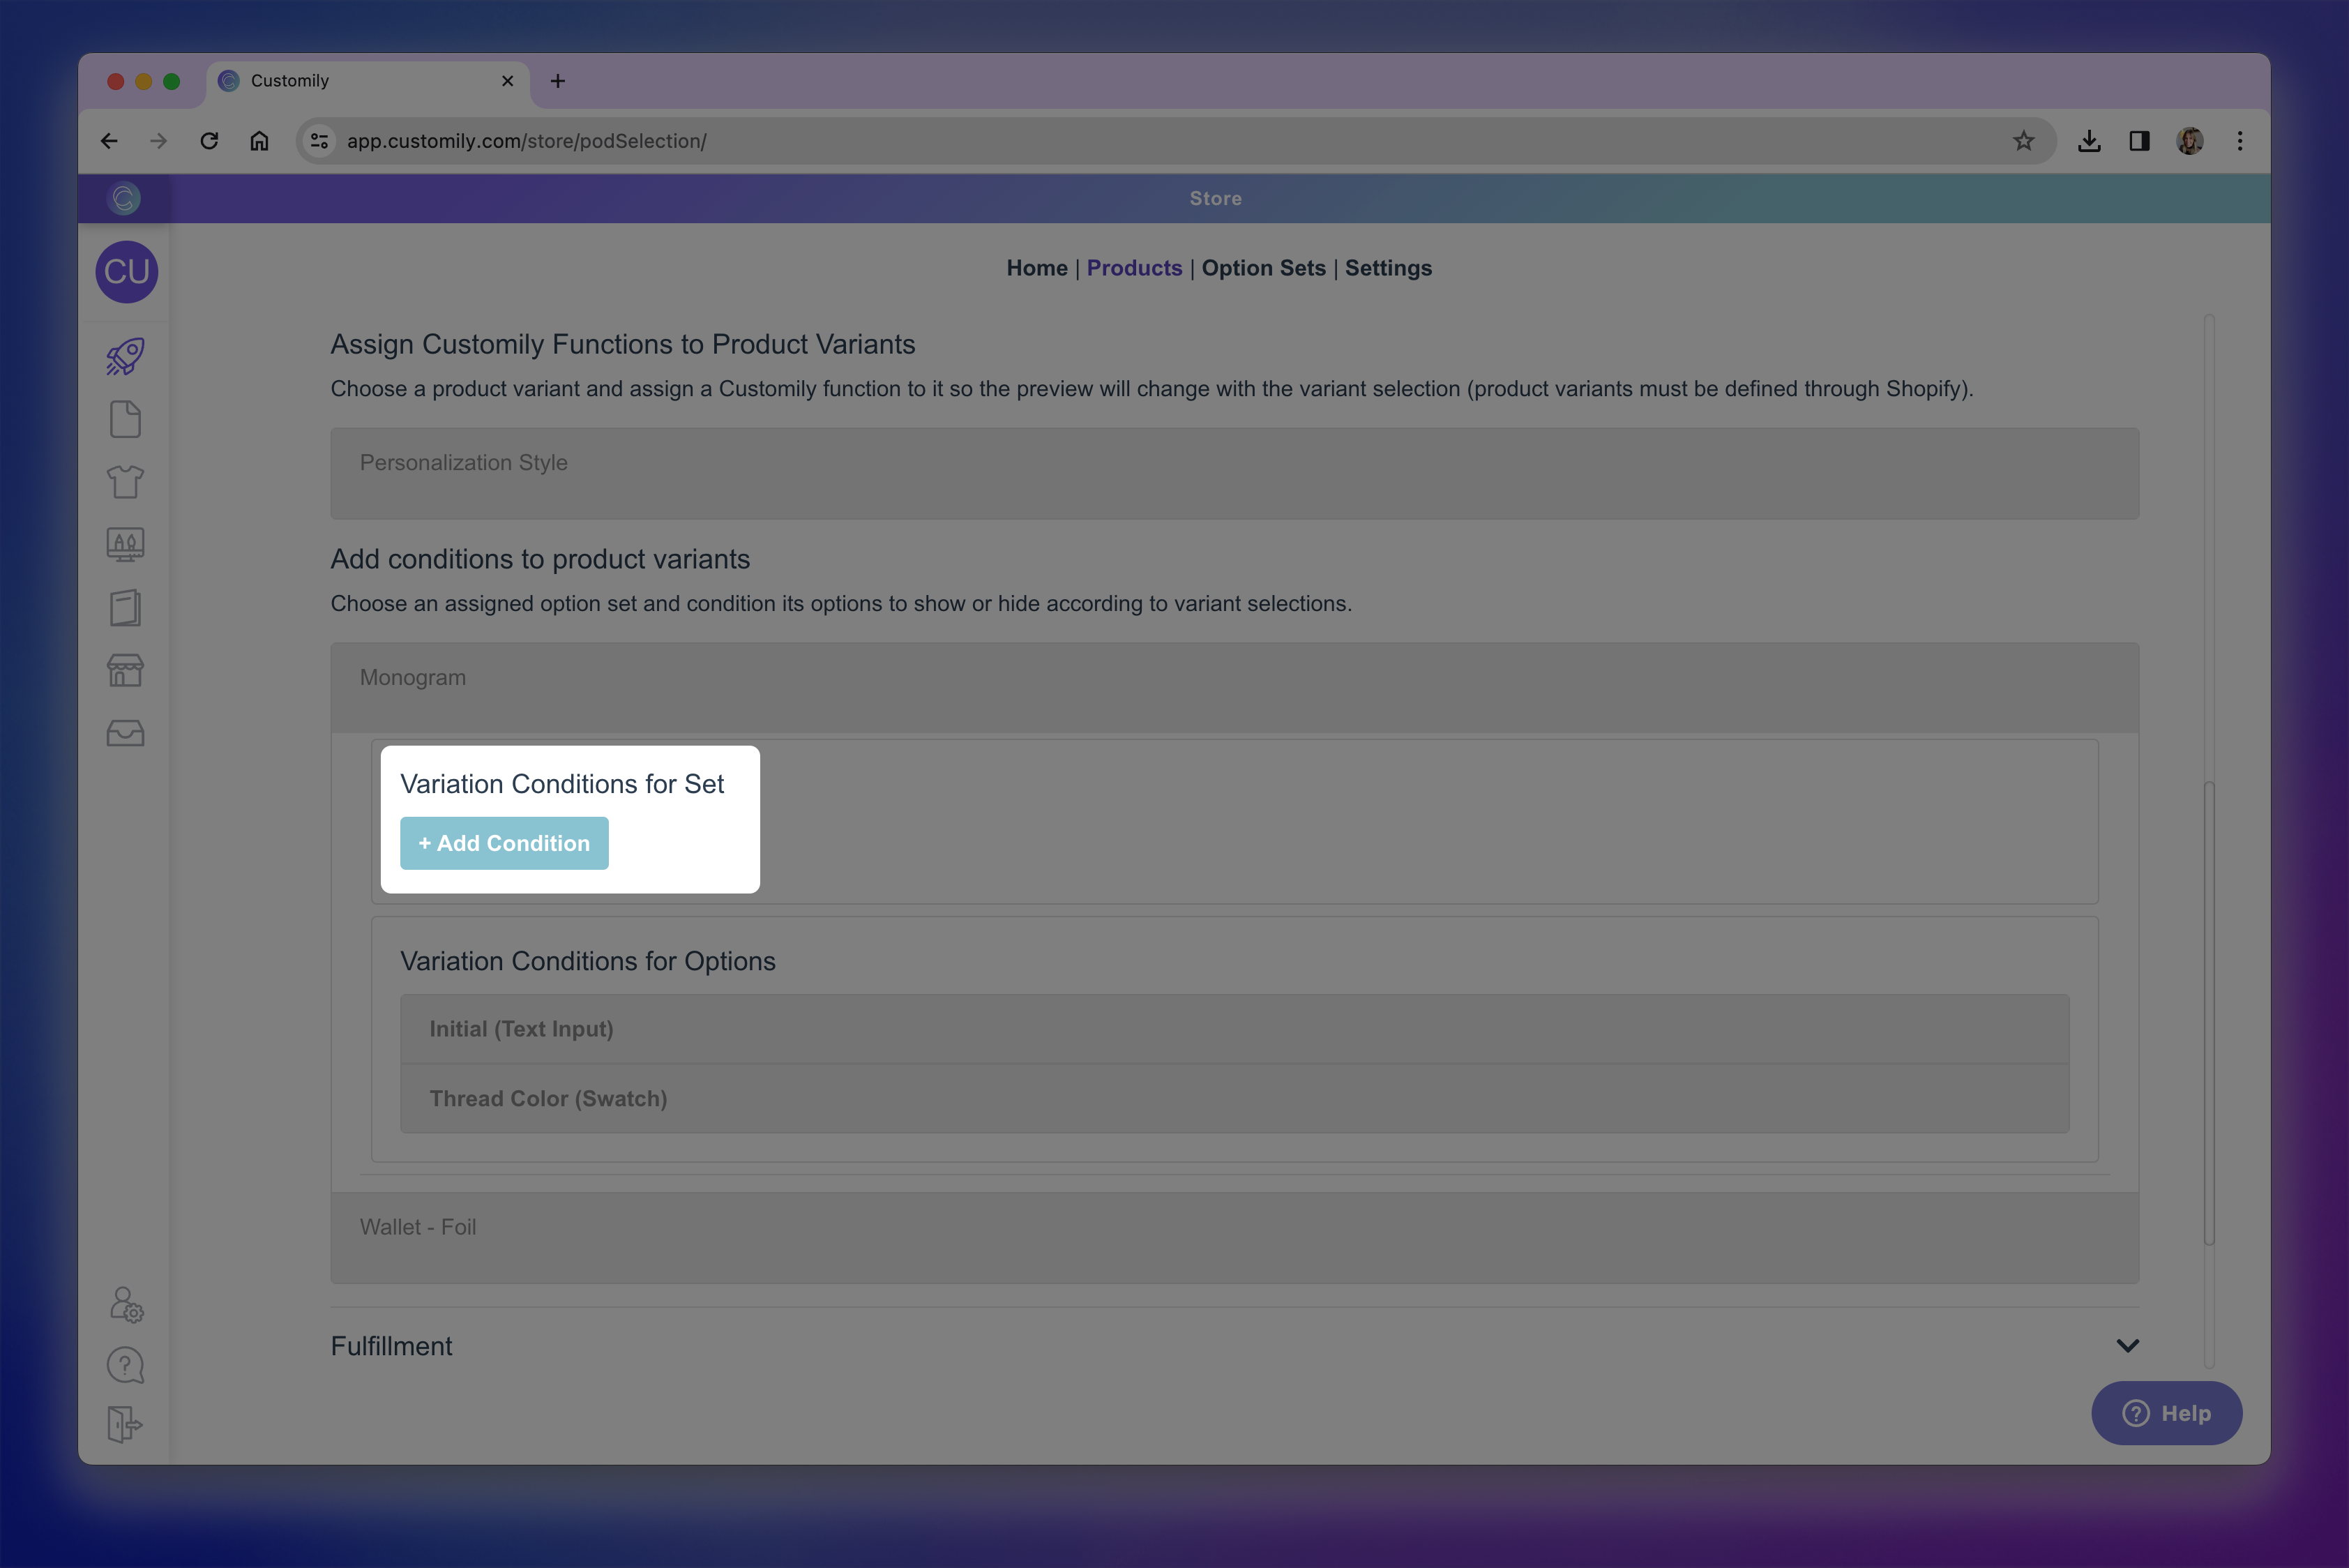Expand the Wallet - Foil option set
Image resolution: width=2349 pixels, height=1568 pixels.
tap(1234, 1237)
